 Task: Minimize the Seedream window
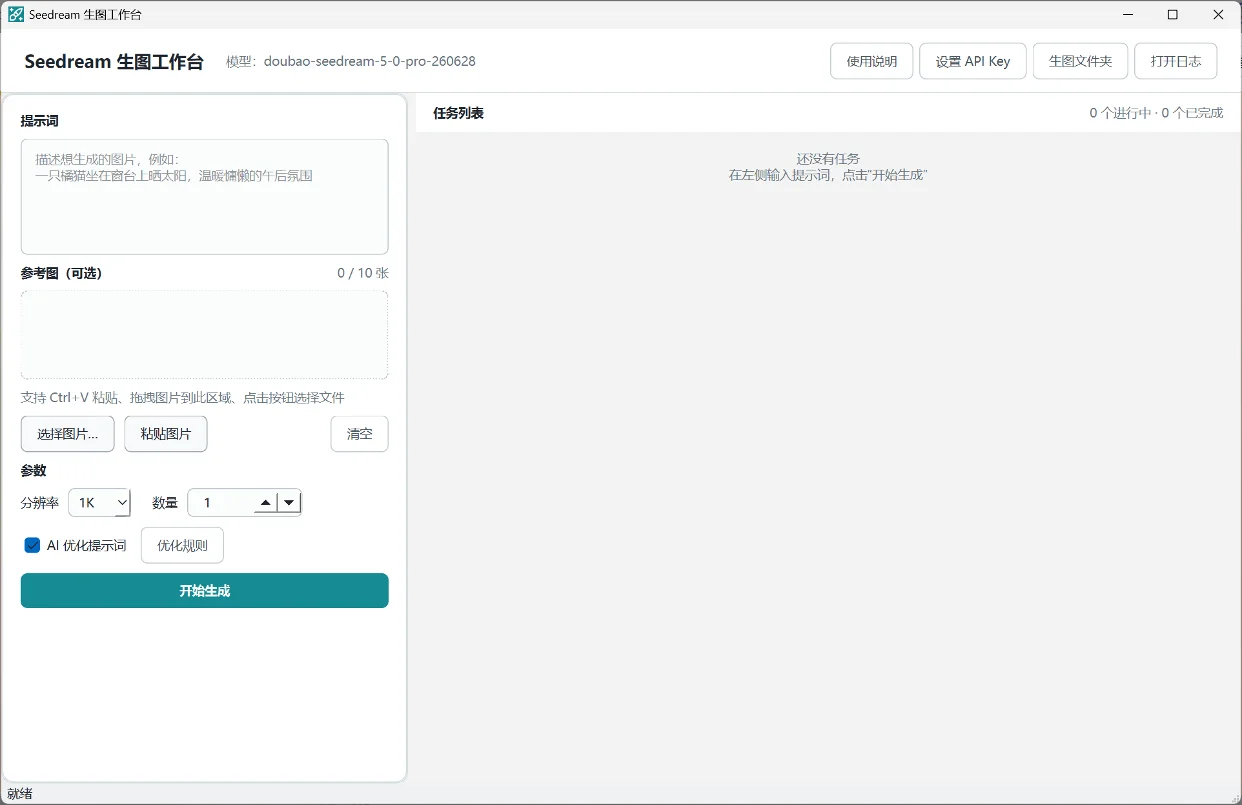point(1127,15)
